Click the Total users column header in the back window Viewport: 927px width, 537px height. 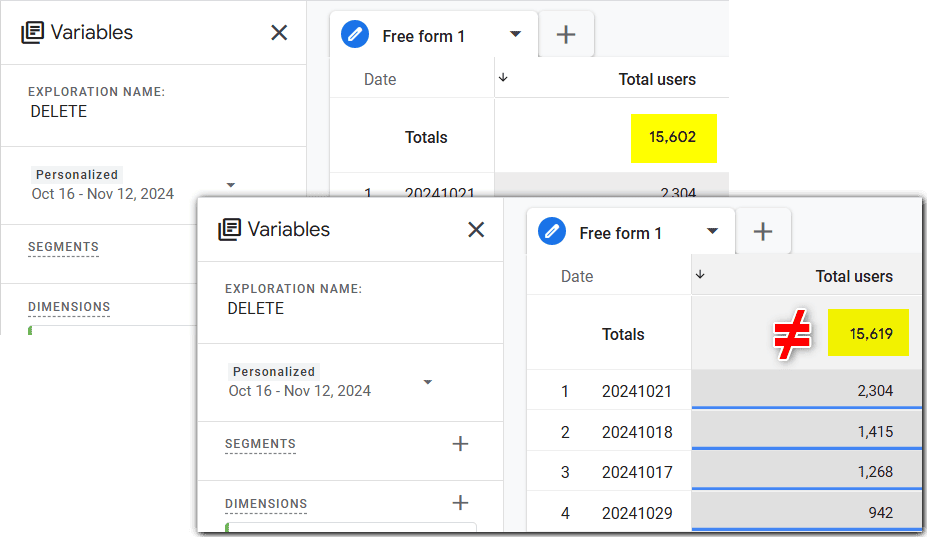657,79
